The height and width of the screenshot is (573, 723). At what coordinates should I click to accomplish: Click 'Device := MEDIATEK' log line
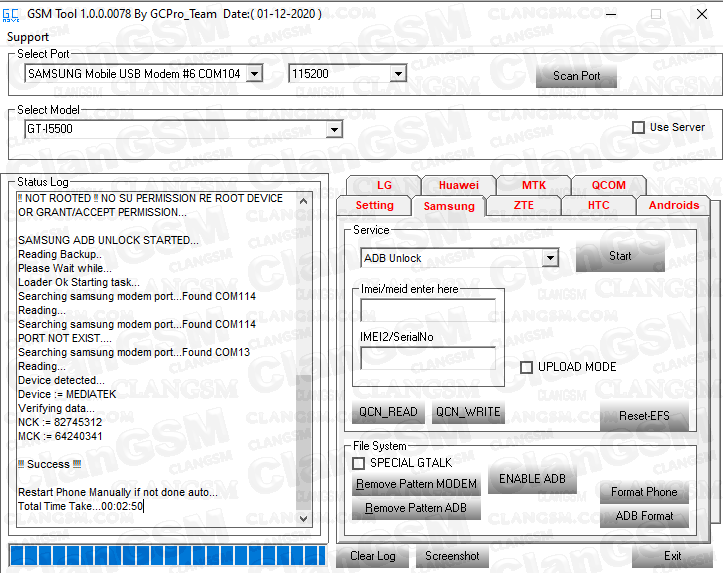pyautogui.click(x=67, y=394)
